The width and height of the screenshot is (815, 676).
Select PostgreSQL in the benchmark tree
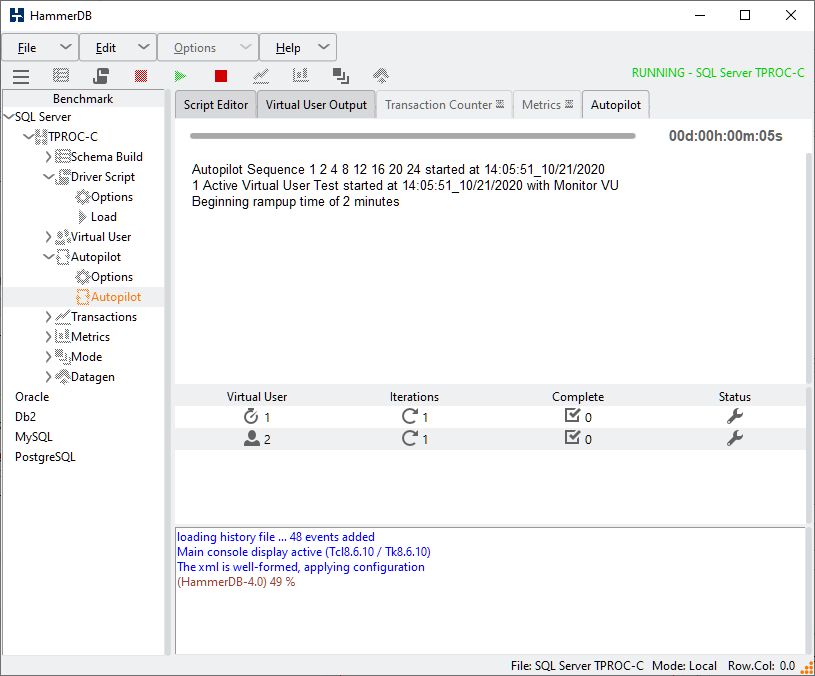pyautogui.click(x=45, y=457)
